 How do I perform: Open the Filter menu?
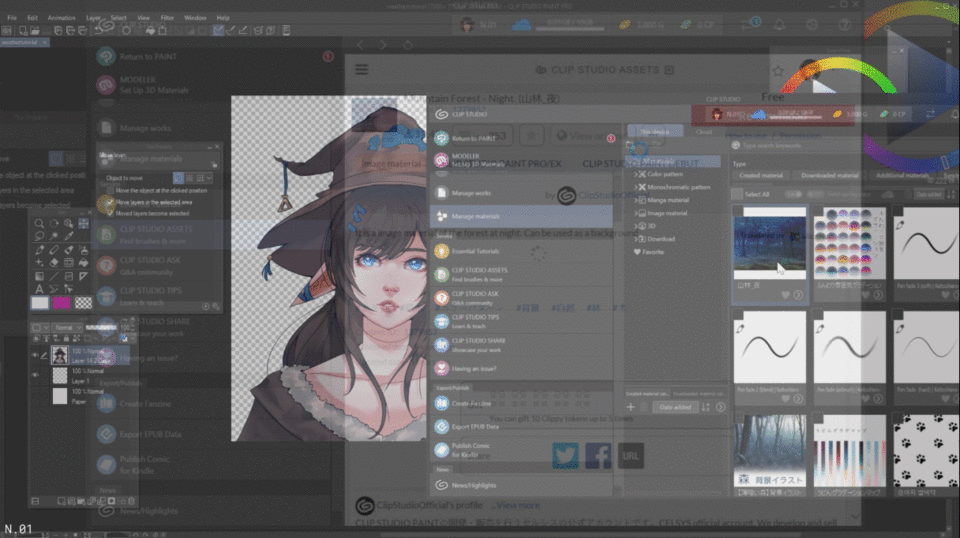[167, 18]
